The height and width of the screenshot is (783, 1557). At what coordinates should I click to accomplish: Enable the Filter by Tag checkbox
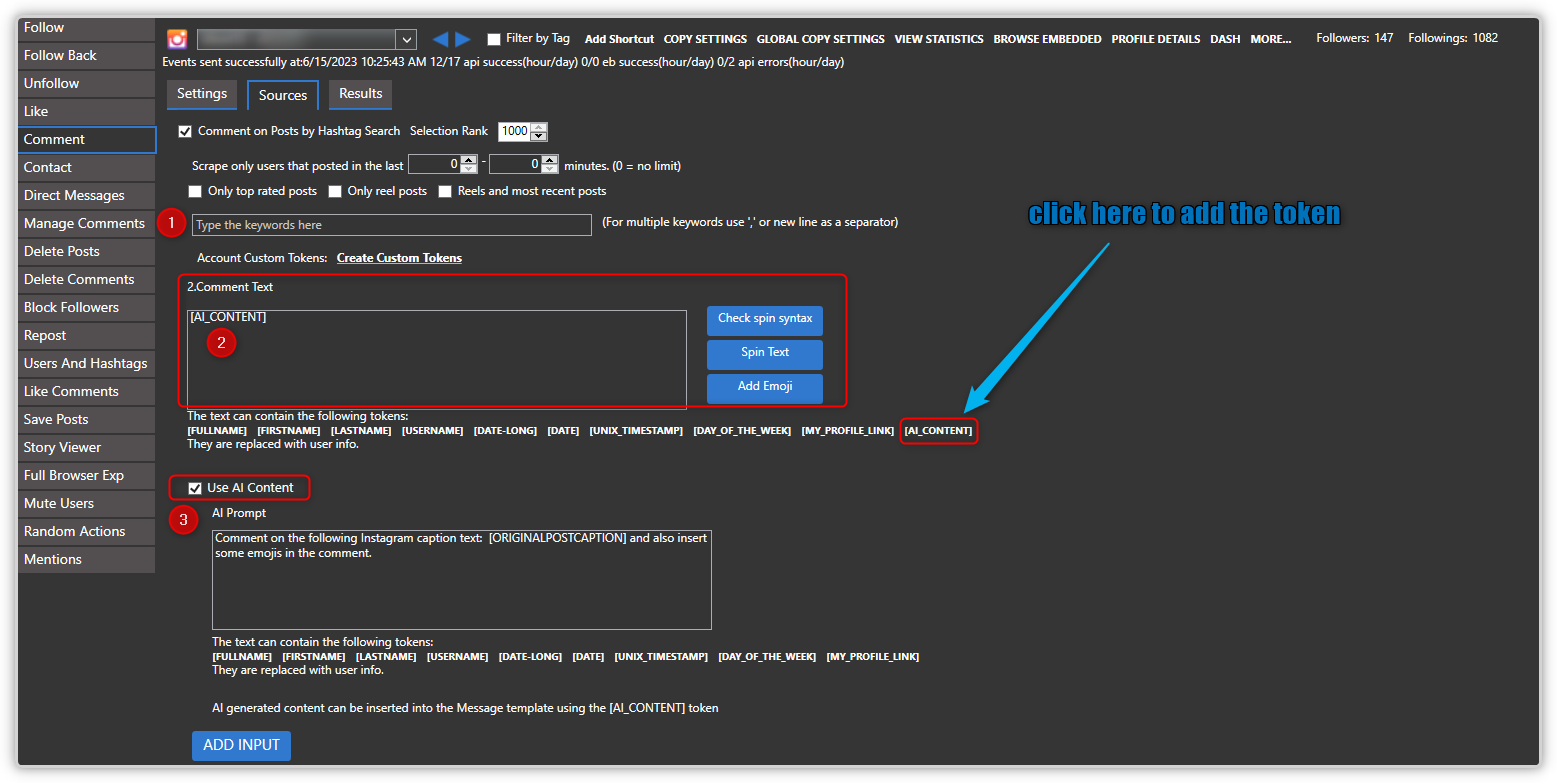point(494,39)
